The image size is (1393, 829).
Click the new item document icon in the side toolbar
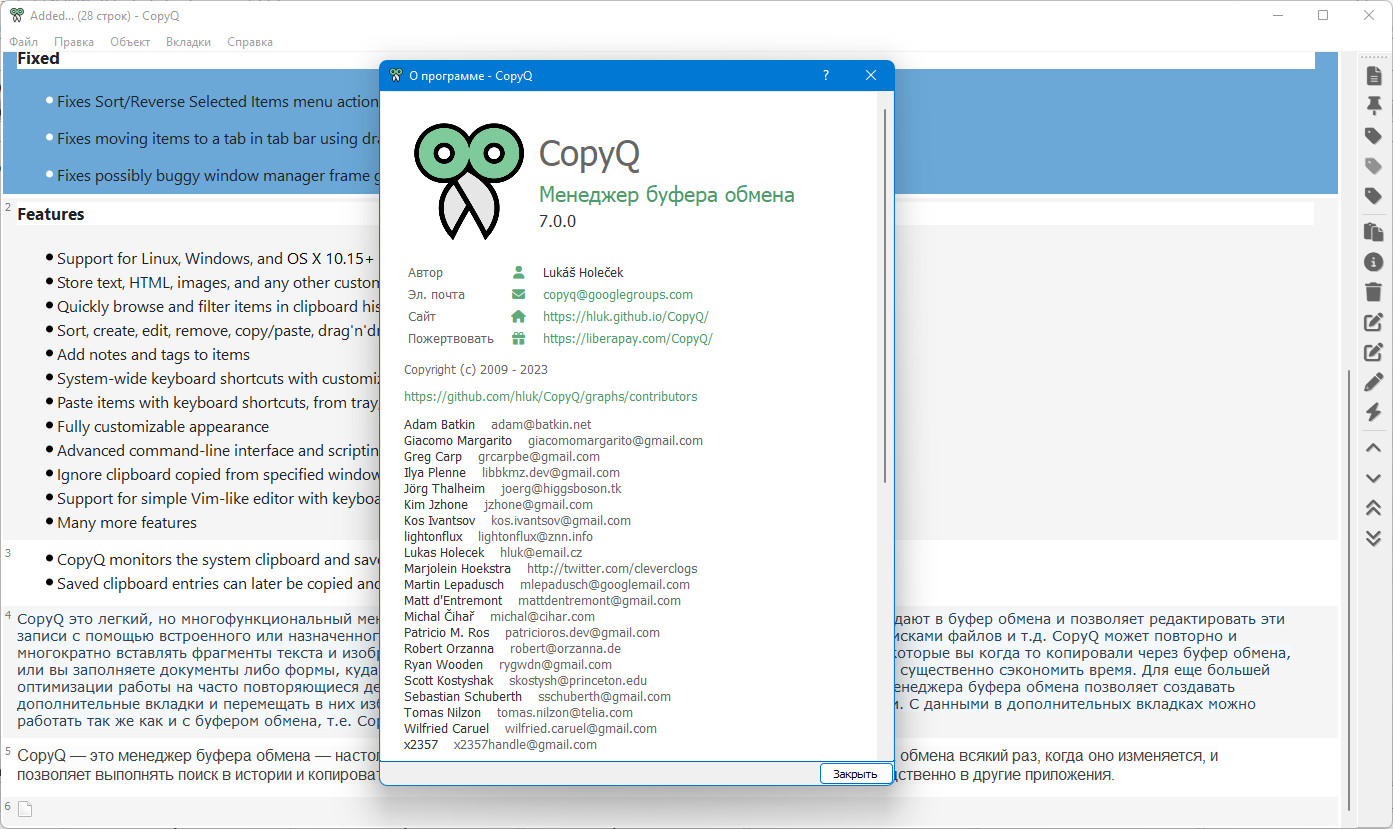(1373, 76)
